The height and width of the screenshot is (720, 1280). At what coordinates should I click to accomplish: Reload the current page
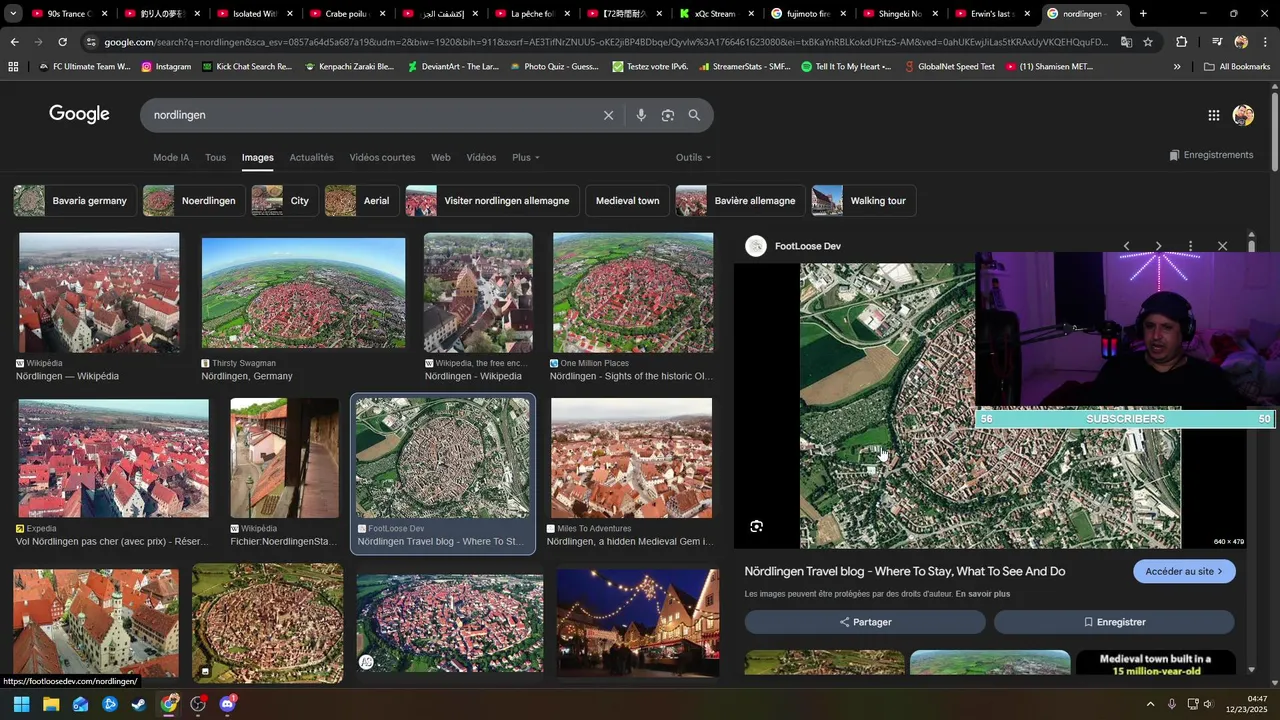pos(62,42)
